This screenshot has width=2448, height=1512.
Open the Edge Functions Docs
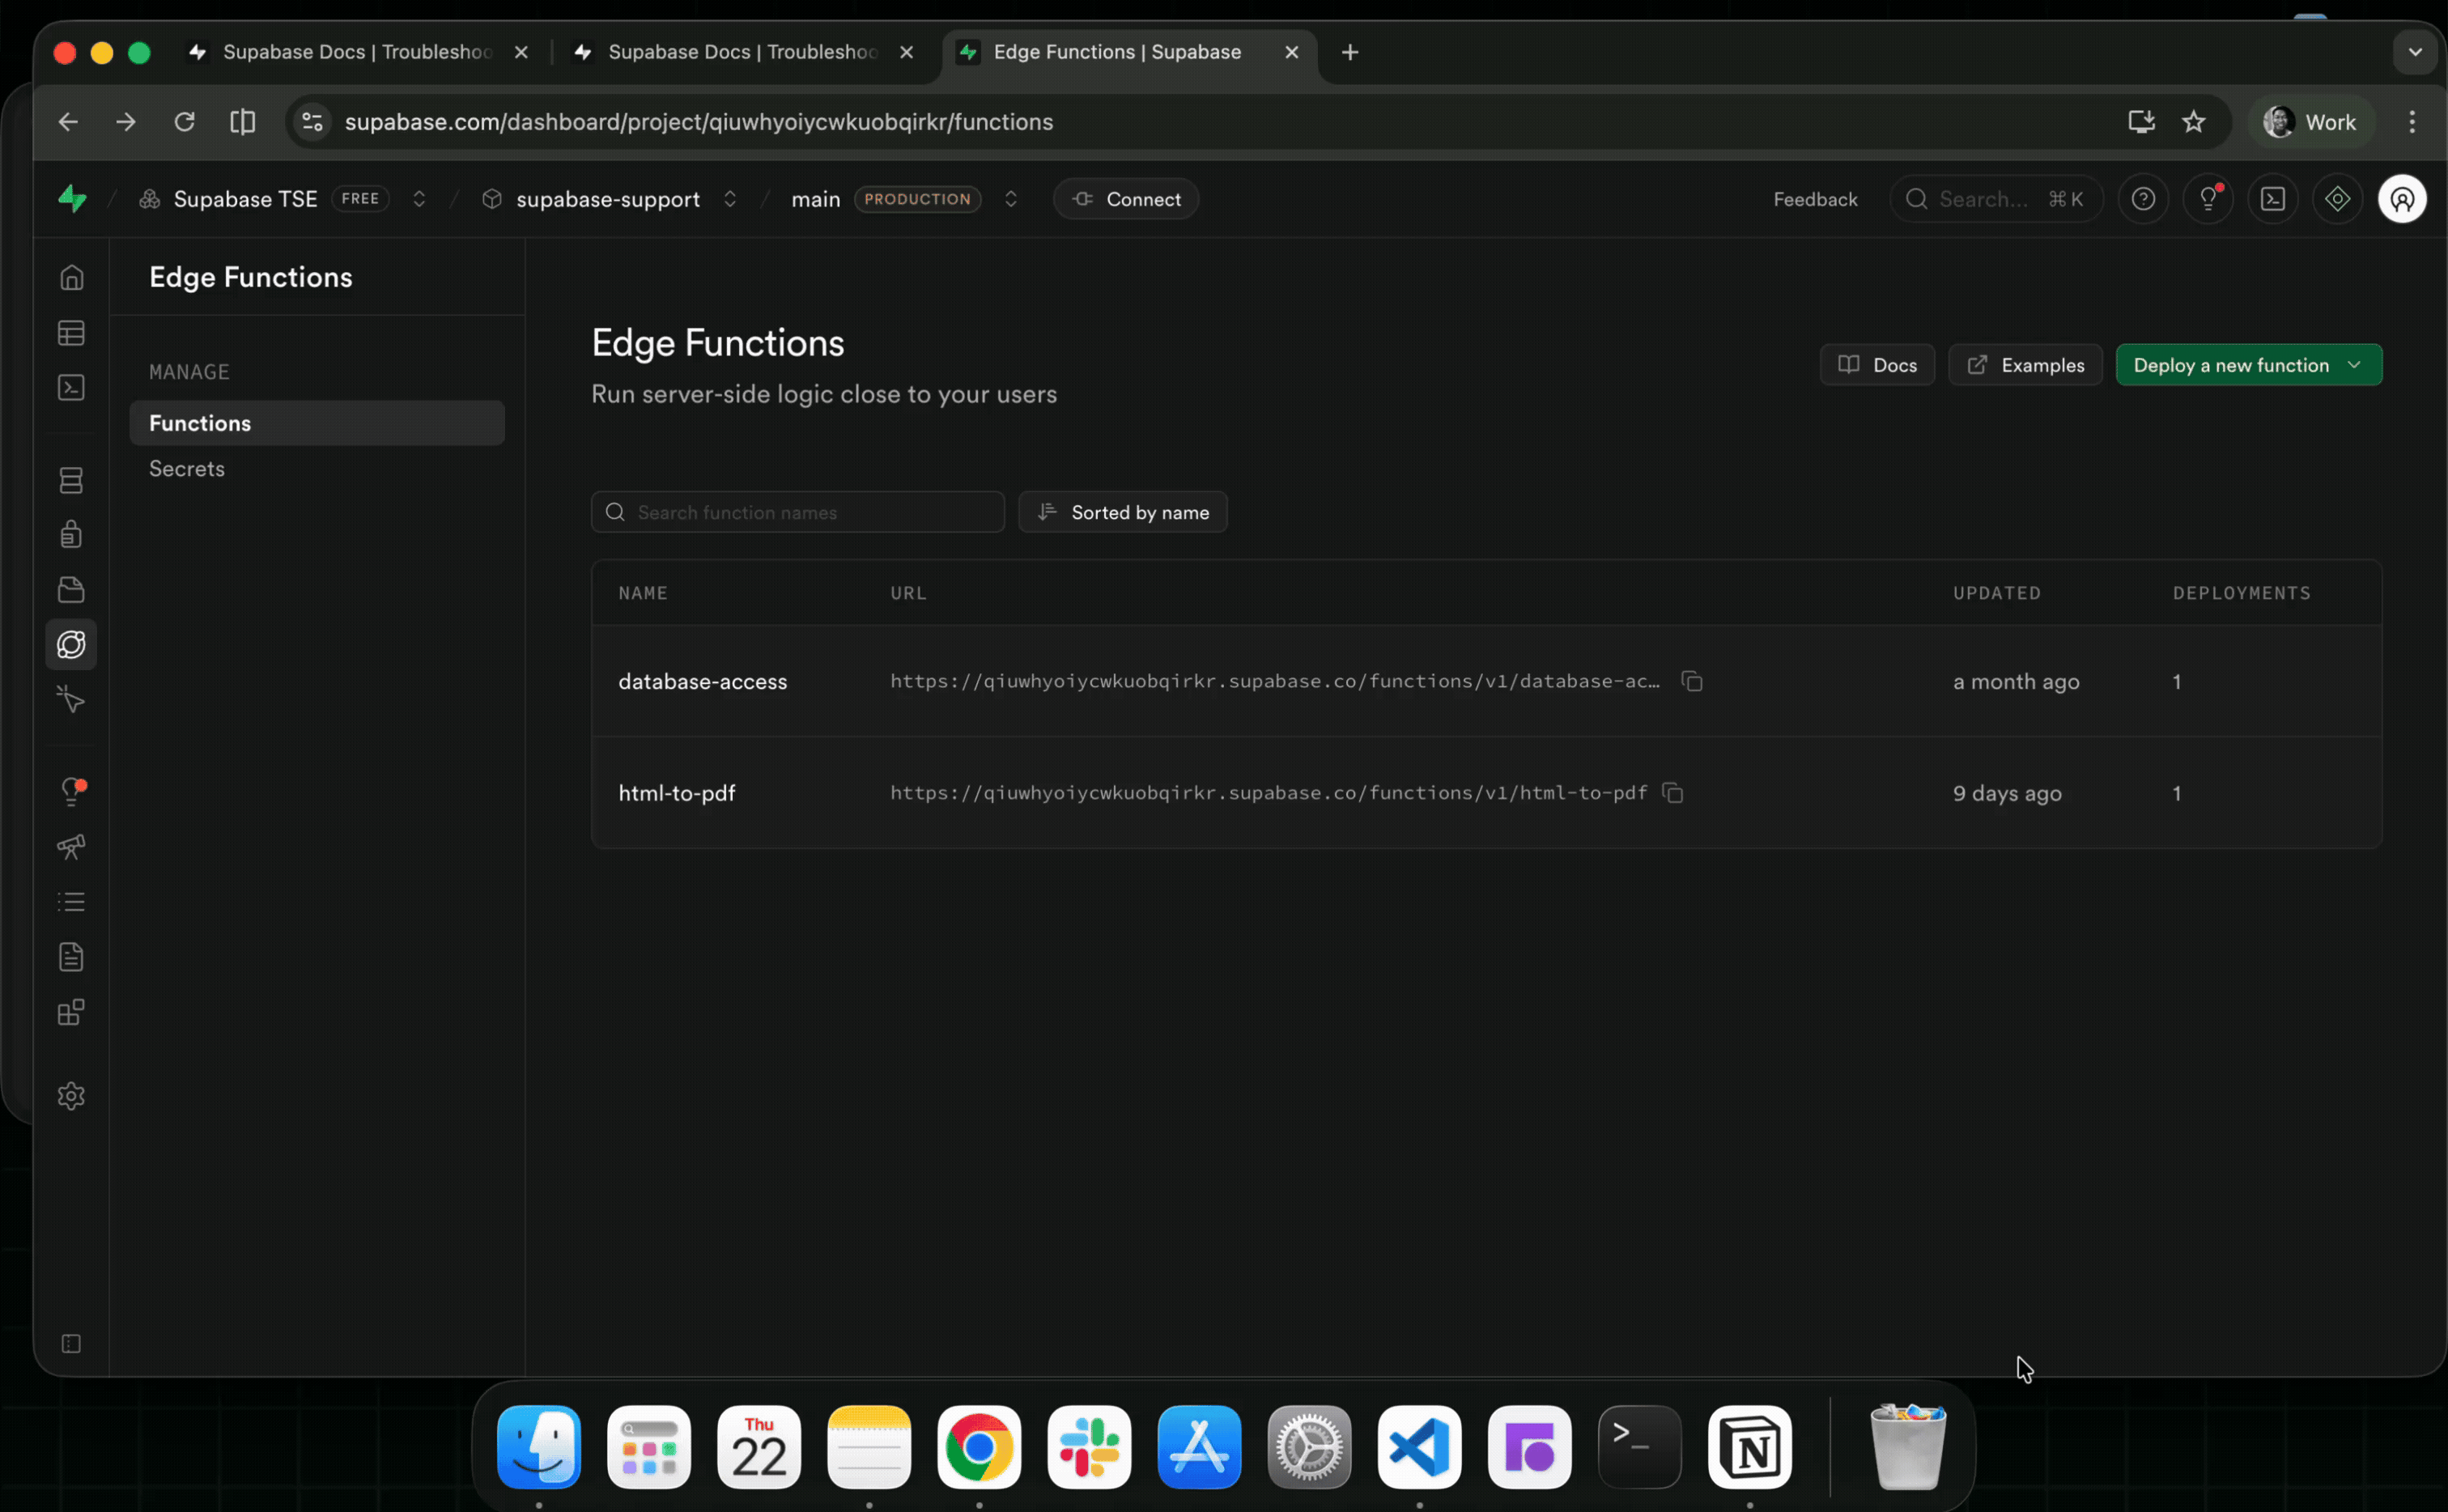pos(1877,364)
